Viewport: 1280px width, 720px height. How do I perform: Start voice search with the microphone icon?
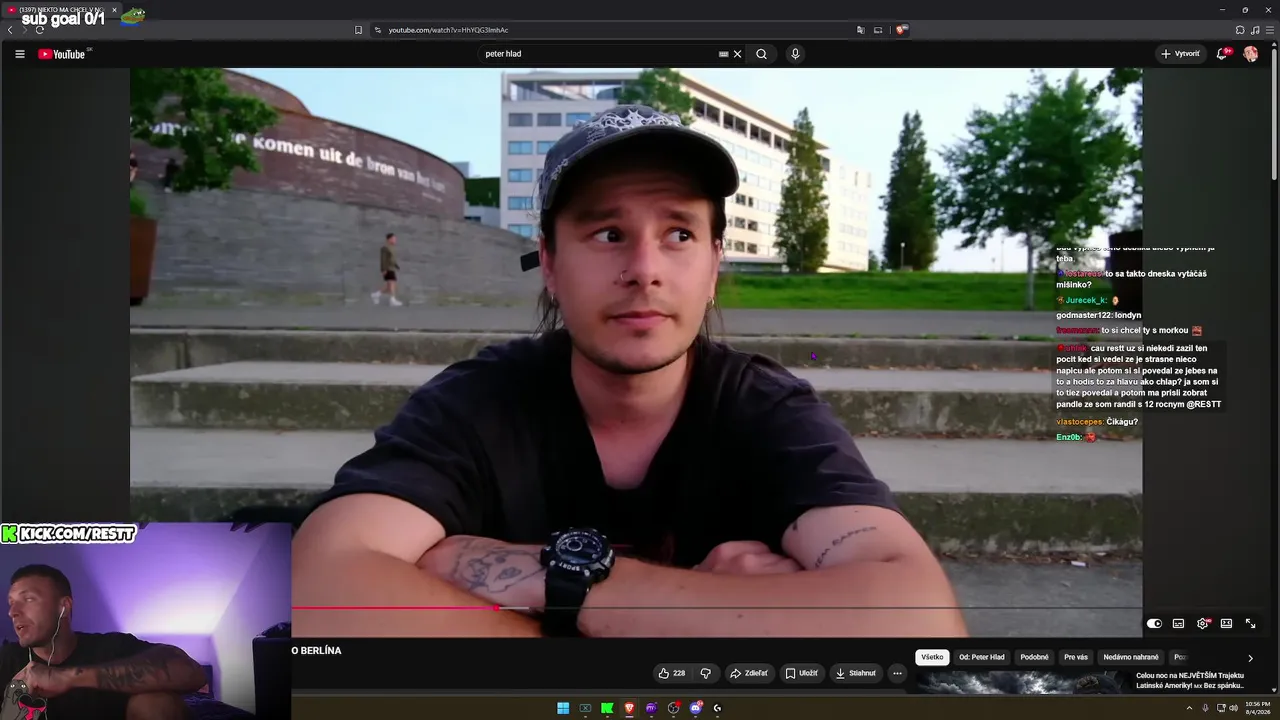pos(795,54)
